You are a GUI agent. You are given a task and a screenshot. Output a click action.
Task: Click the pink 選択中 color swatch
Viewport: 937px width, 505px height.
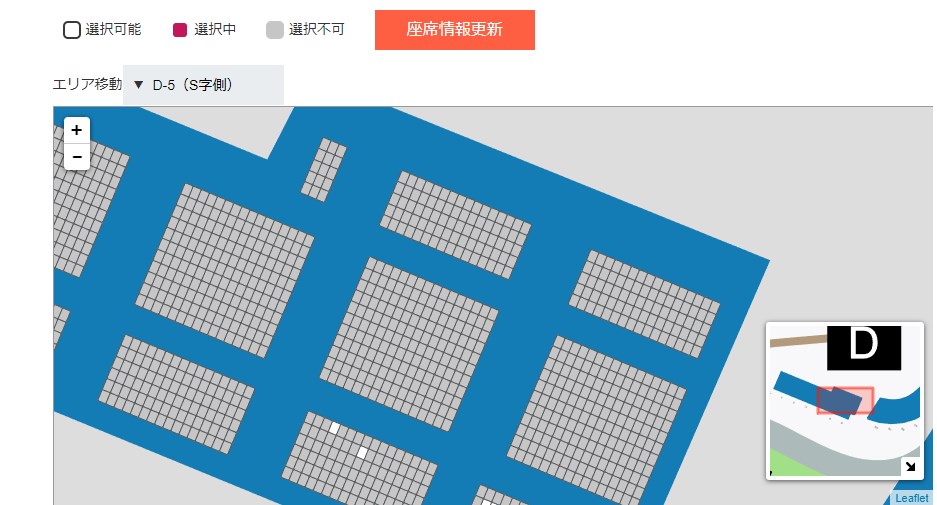[180, 30]
